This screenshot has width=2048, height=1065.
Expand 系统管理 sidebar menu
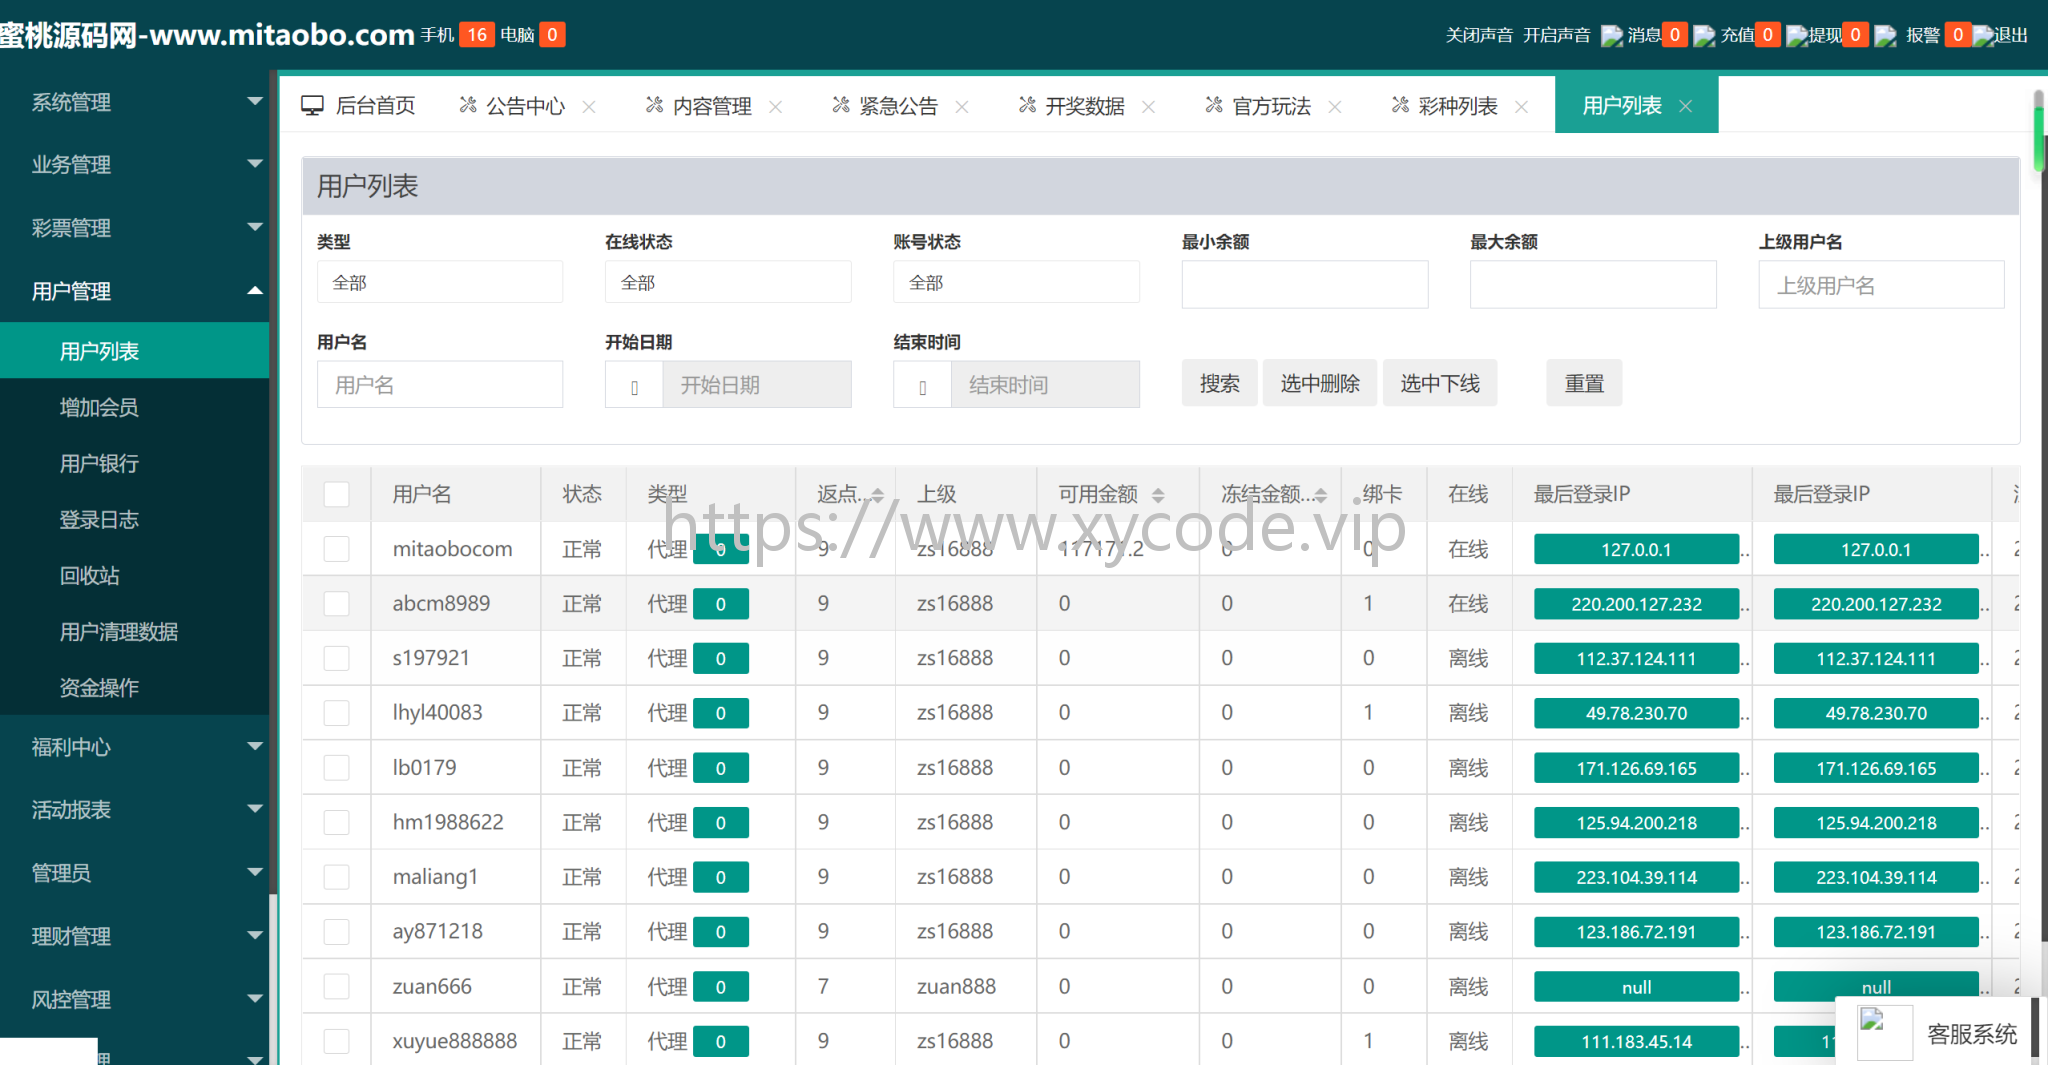[x=135, y=102]
